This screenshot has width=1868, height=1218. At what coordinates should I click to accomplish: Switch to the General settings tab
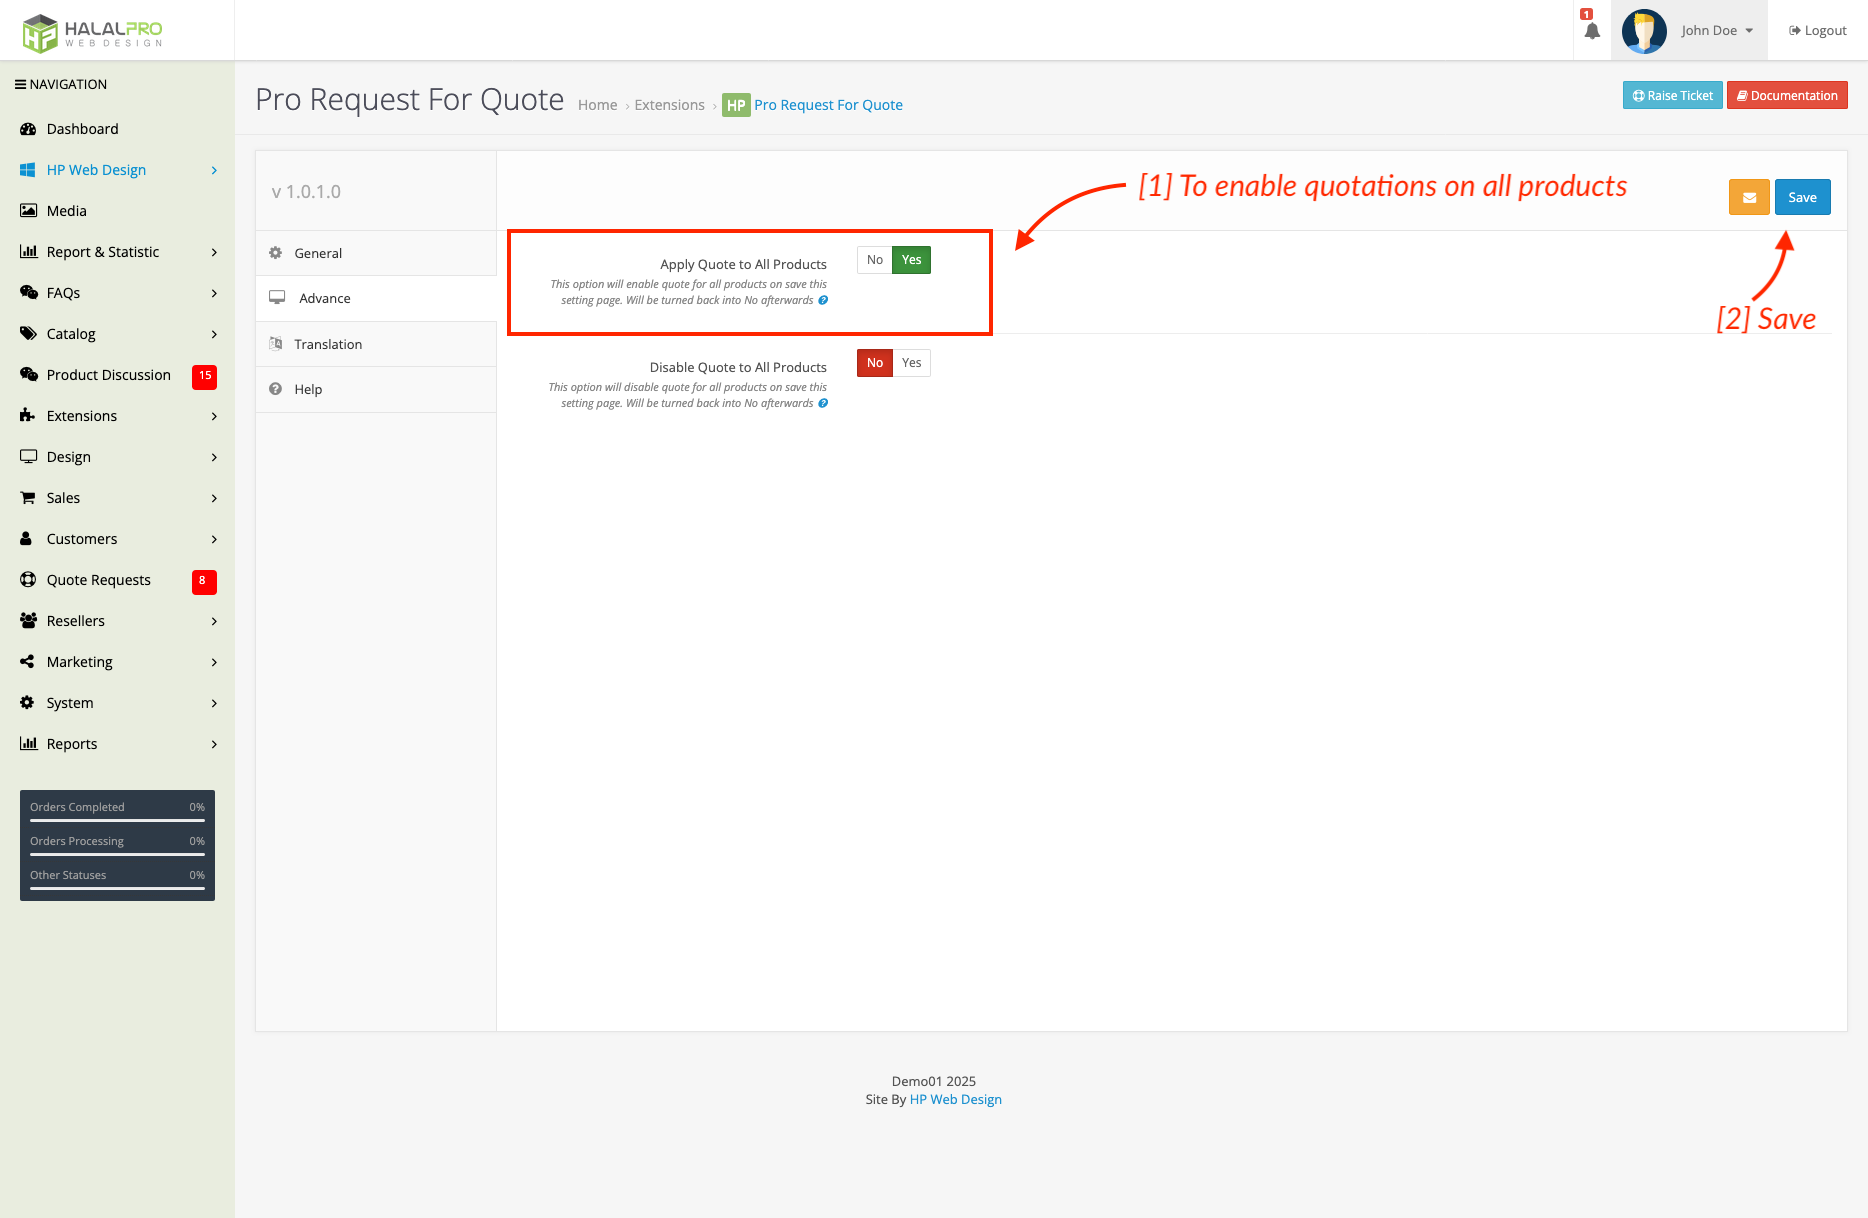(x=318, y=253)
